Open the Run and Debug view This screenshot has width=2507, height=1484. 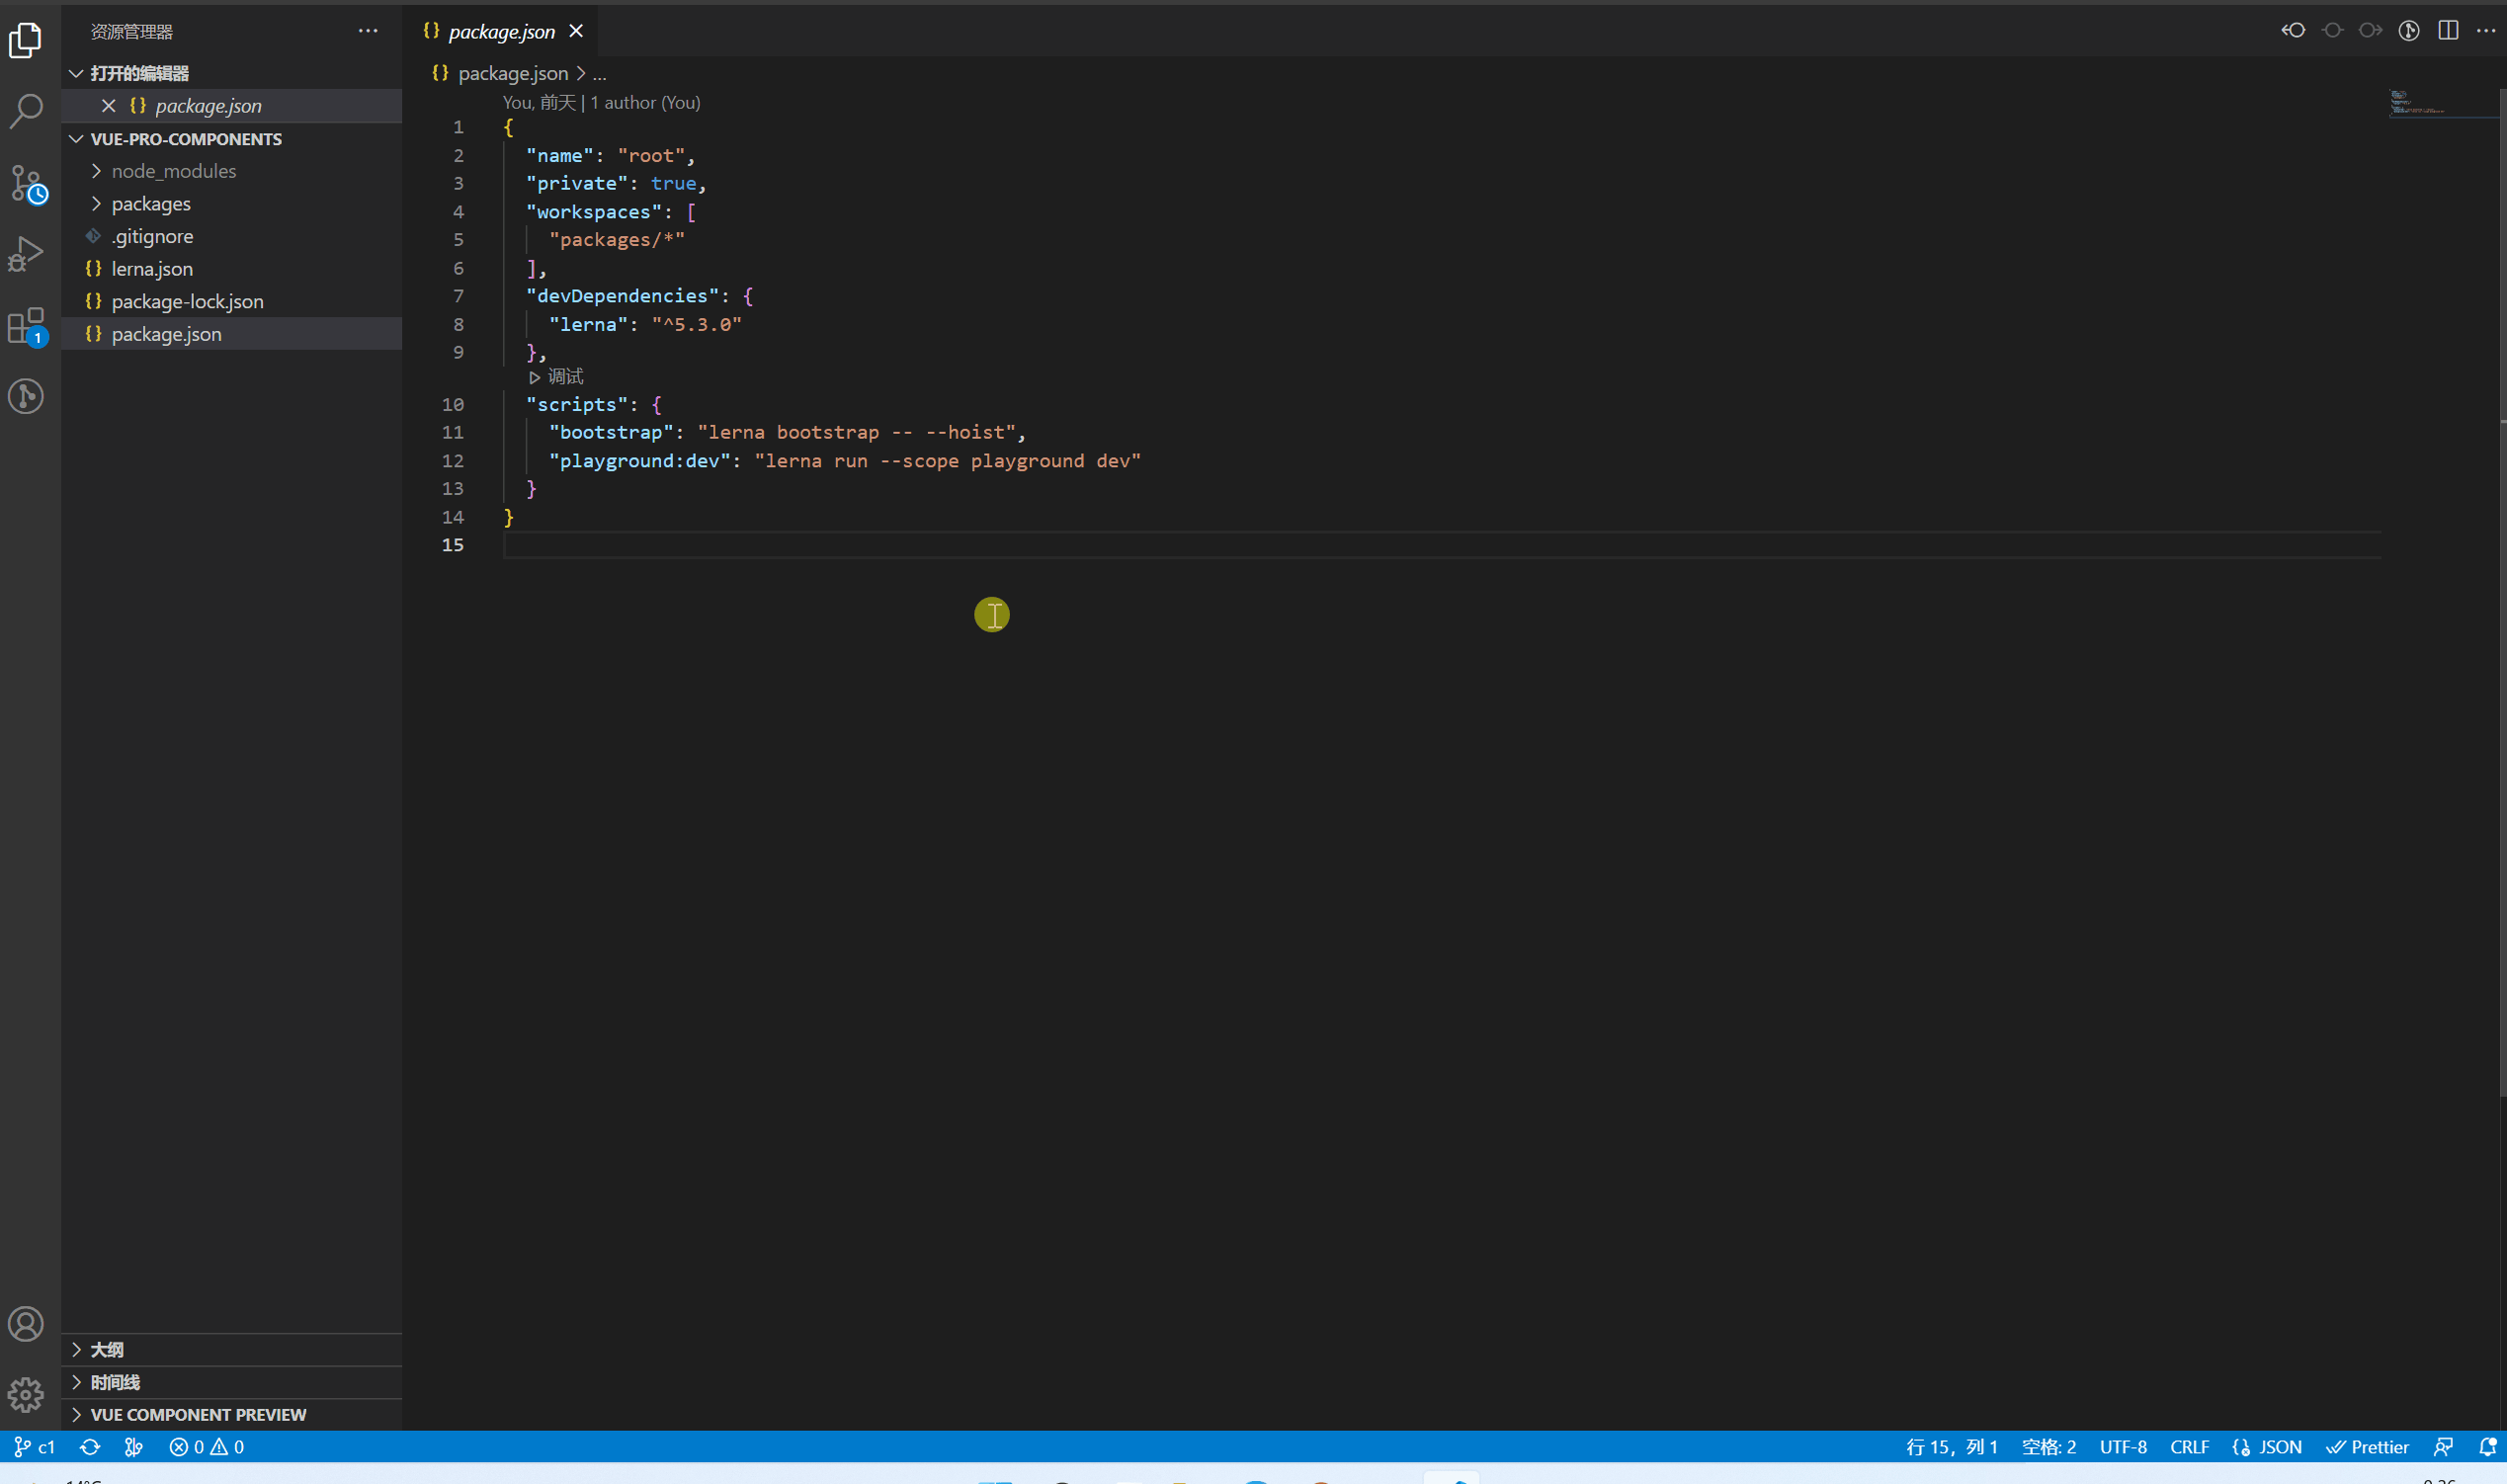(x=26, y=254)
